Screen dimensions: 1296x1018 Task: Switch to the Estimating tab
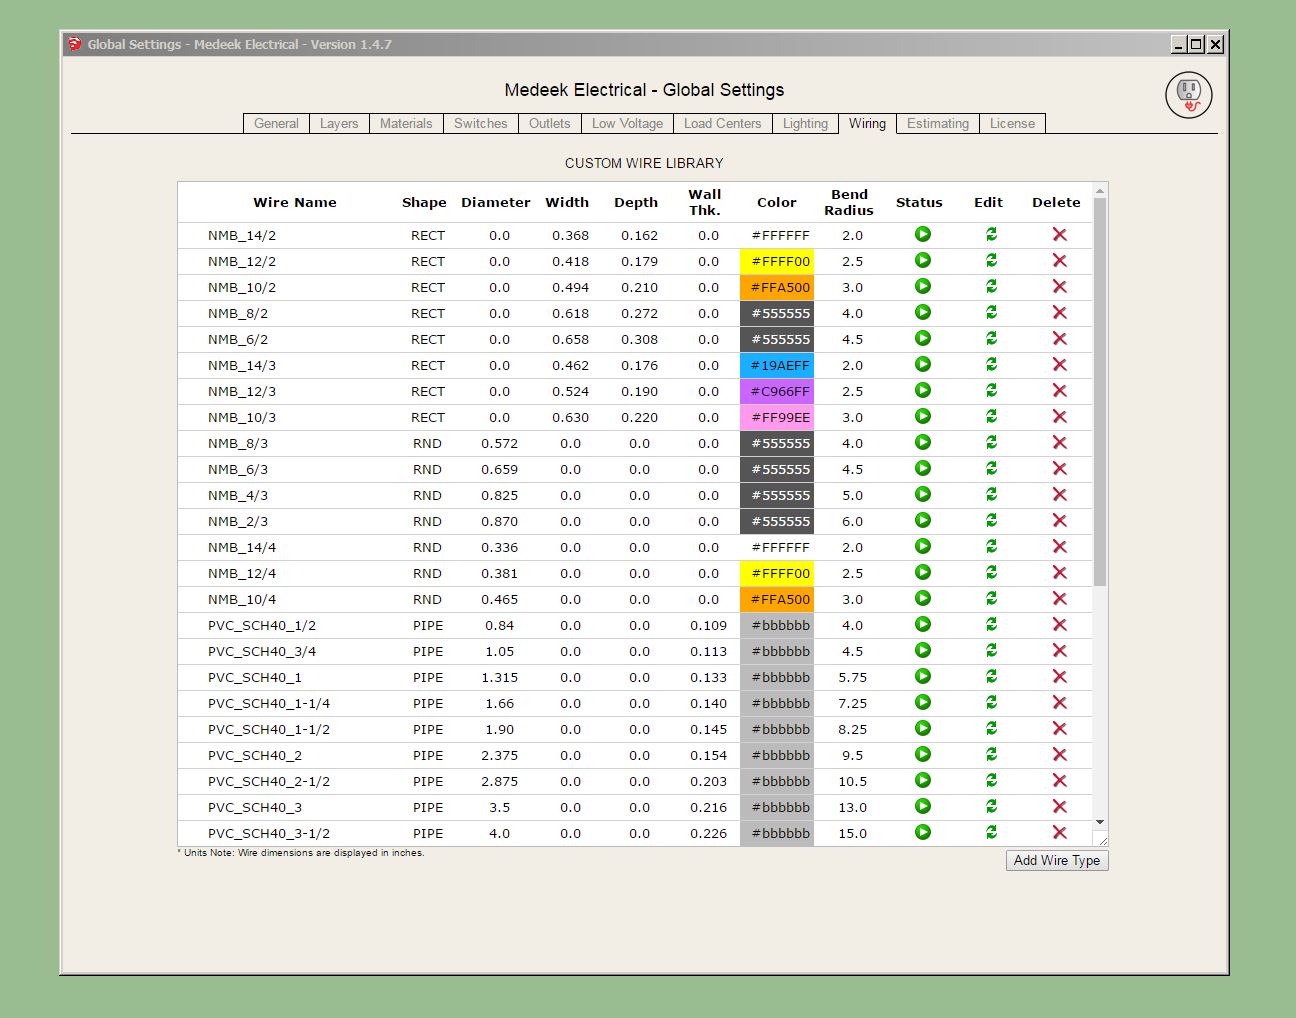point(938,123)
